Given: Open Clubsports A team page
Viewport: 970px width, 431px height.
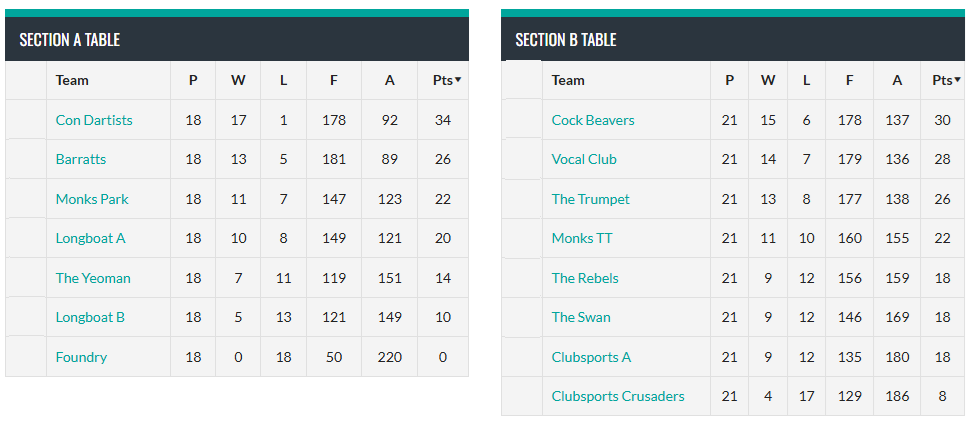Looking at the screenshot, I should pyautogui.click(x=592, y=357).
